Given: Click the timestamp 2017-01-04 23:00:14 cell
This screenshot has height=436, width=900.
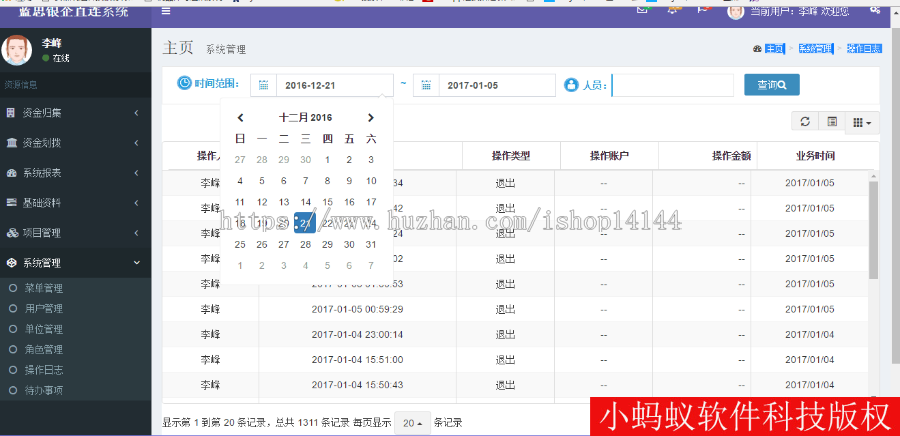Looking at the screenshot, I should (x=357, y=334).
